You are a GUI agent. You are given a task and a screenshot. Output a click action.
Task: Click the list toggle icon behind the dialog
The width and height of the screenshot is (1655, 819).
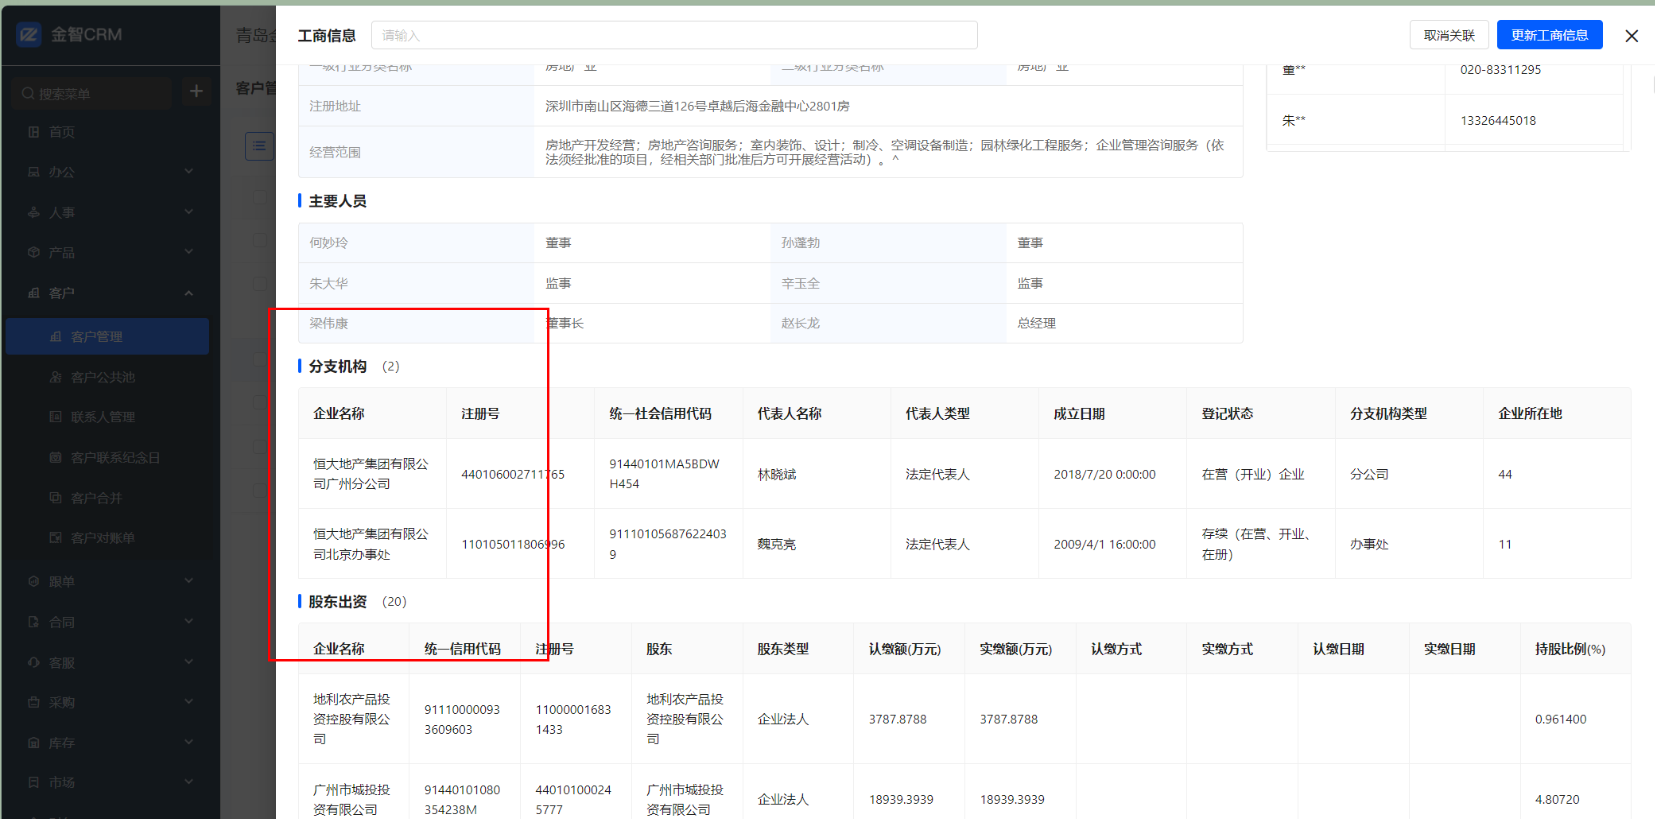click(x=259, y=146)
